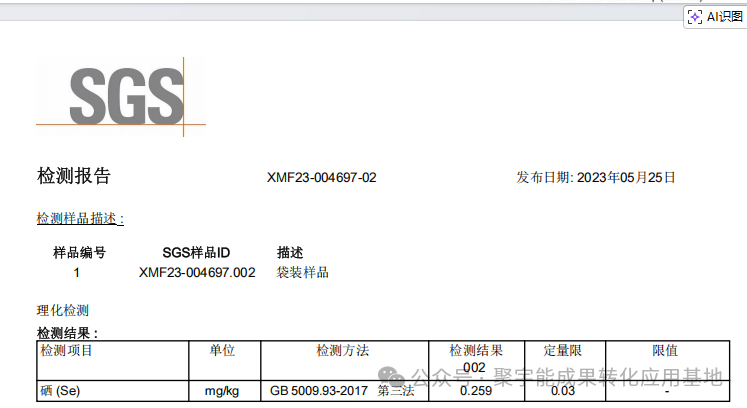Click the 定量限 table header
Screen dimensions: 747x408
565,361
